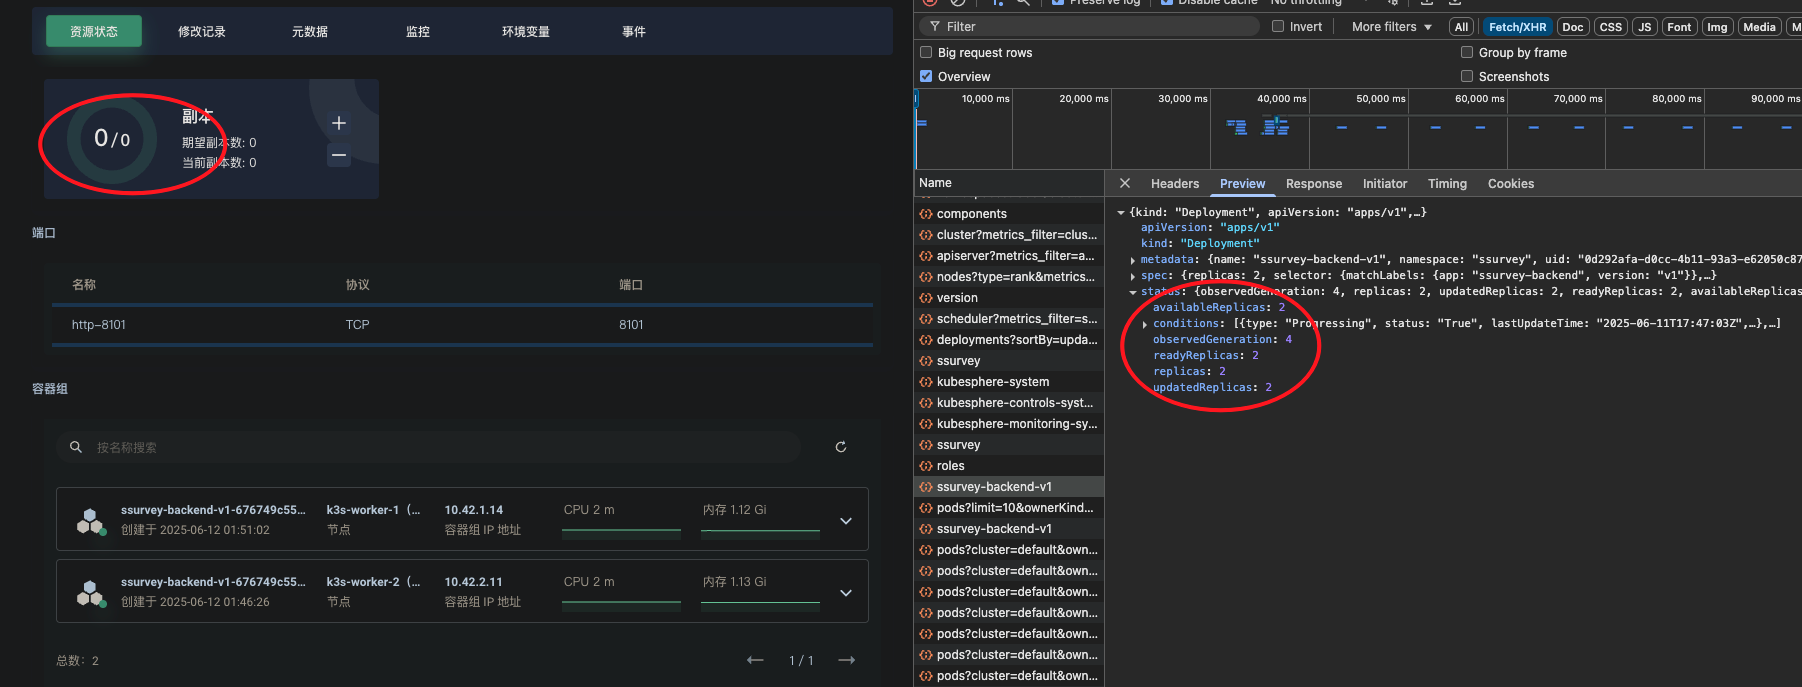Click icon beside apiserver?metrics_filter request
The image size is (1802, 687).
click(x=926, y=256)
